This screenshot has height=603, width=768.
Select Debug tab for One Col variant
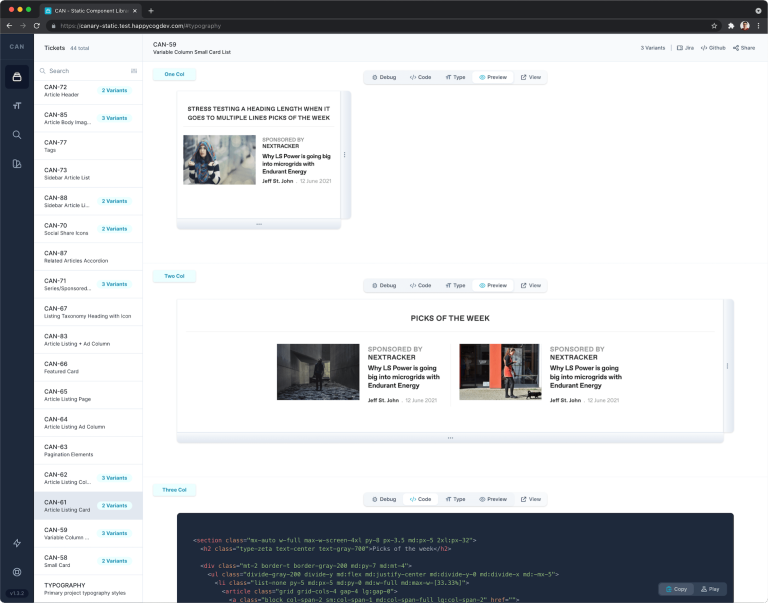[384, 77]
